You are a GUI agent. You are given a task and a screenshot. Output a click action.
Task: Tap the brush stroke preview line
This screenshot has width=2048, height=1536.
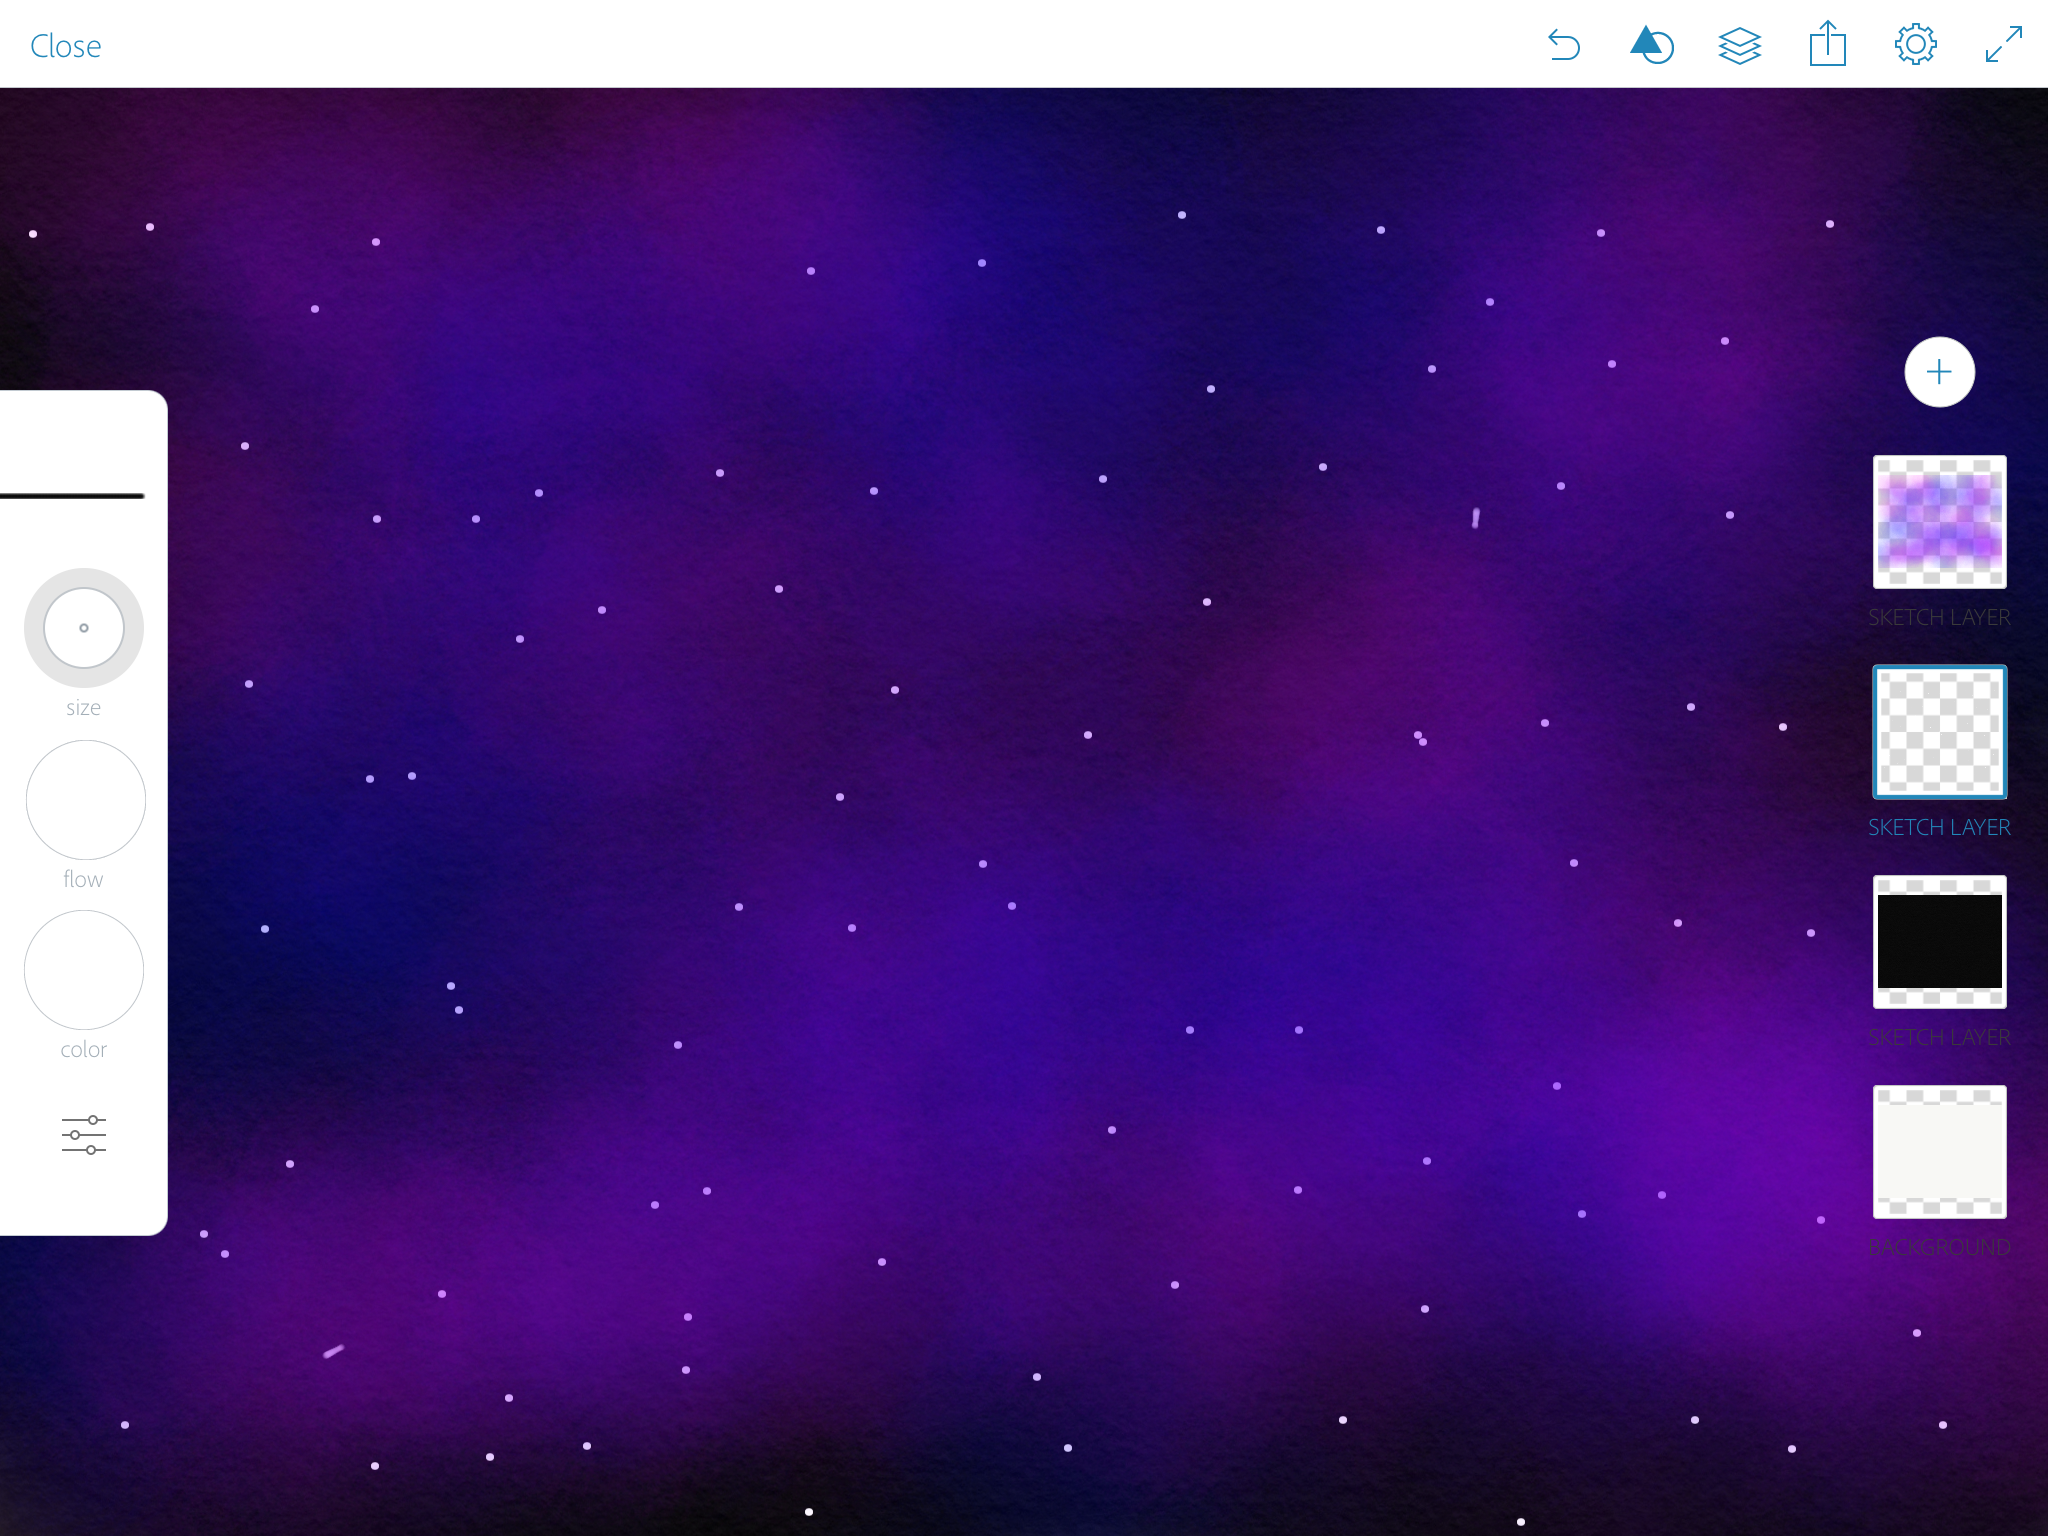coord(72,496)
